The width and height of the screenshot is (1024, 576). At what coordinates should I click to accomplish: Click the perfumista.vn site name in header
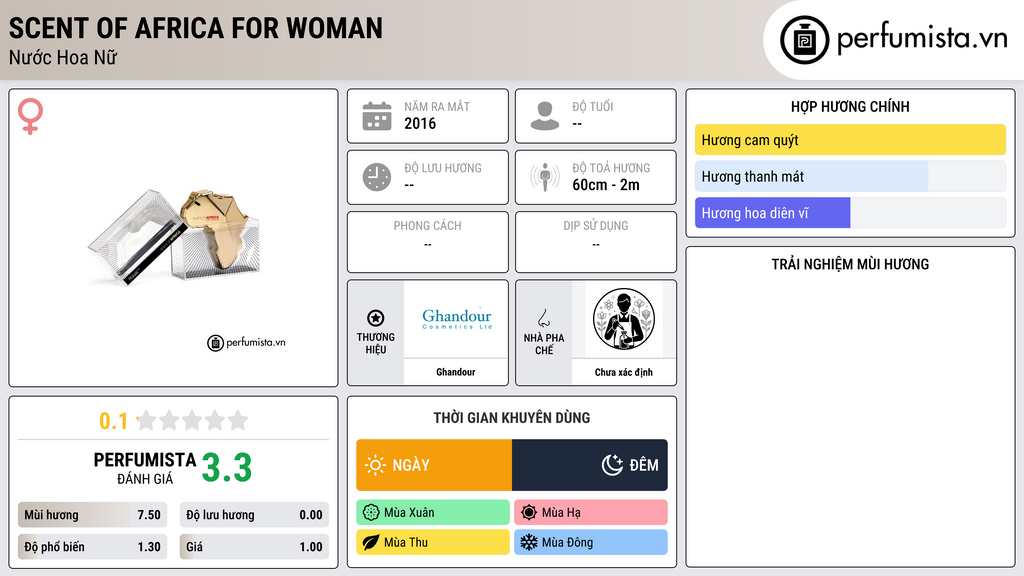pos(922,38)
